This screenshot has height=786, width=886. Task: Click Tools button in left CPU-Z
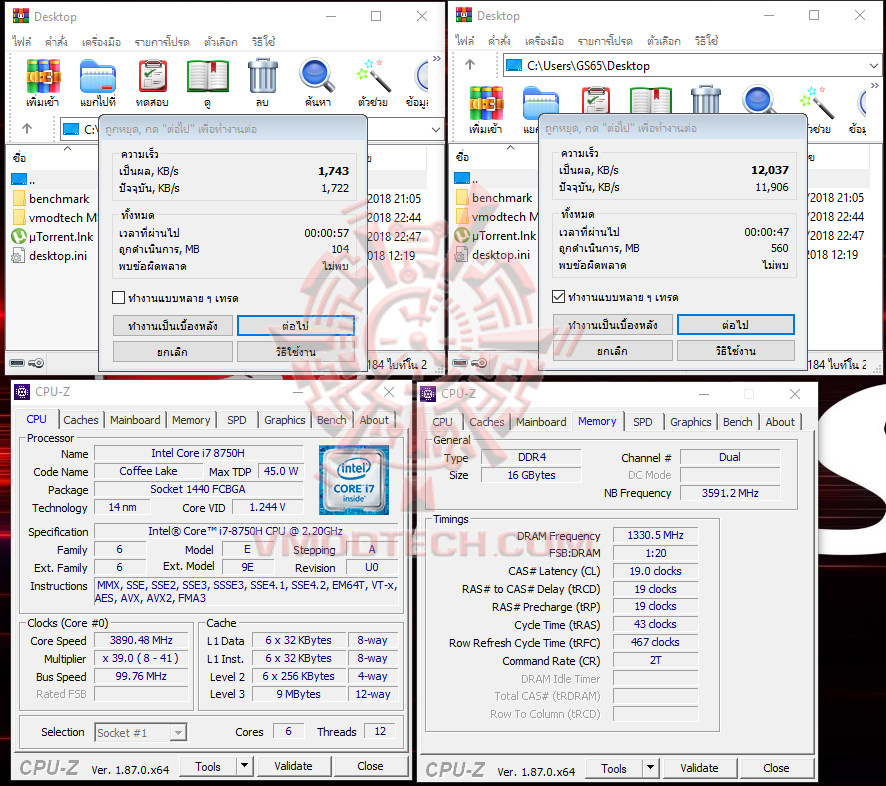click(x=208, y=766)
